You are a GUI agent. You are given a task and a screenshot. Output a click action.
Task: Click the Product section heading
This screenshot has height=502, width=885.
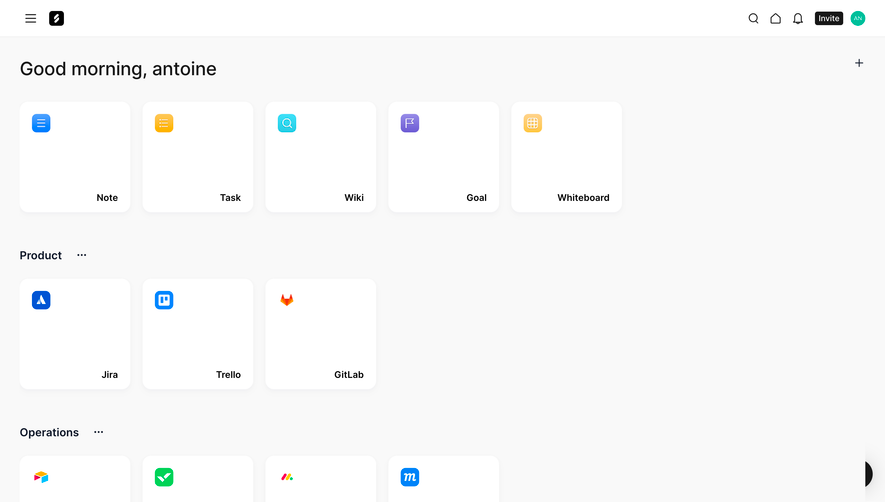[41, 255]
